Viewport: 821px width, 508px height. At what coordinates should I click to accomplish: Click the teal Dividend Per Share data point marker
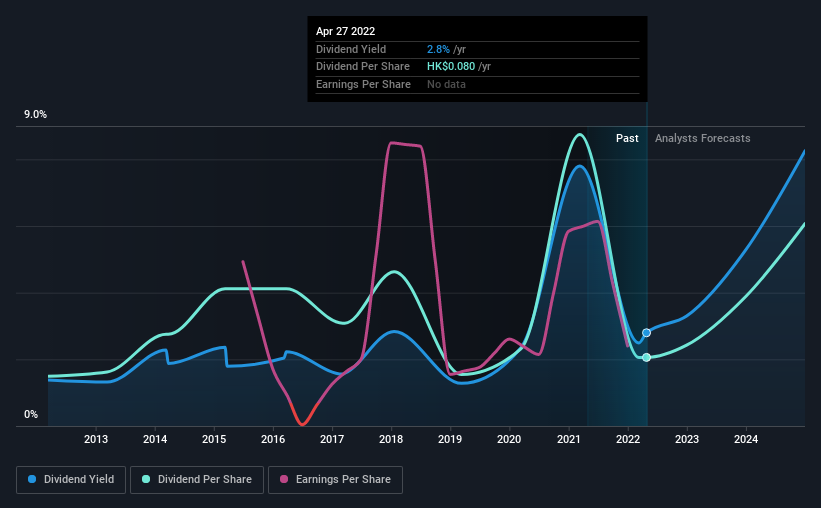click(647, 357)
